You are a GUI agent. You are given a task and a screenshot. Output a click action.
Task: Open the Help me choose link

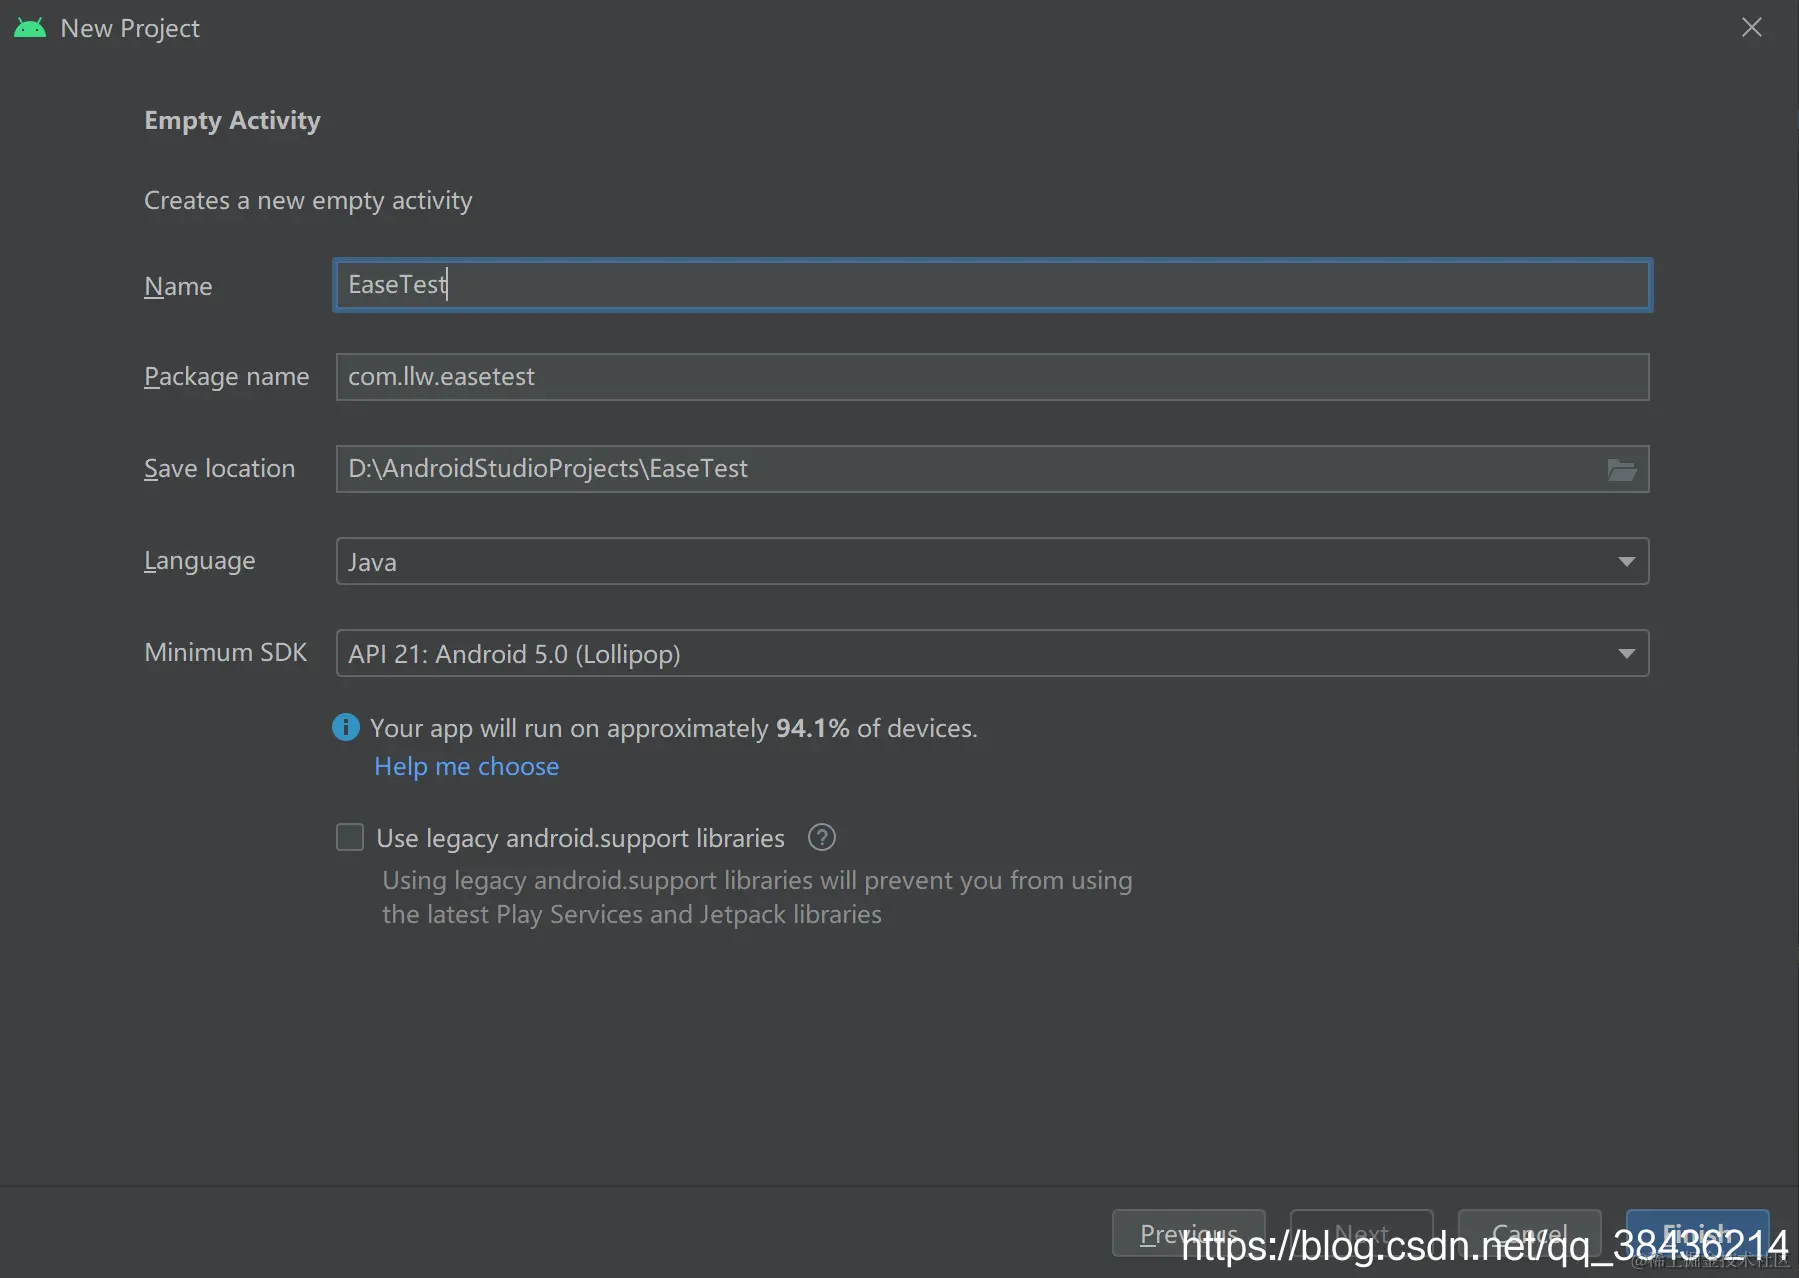click(466, 766)
